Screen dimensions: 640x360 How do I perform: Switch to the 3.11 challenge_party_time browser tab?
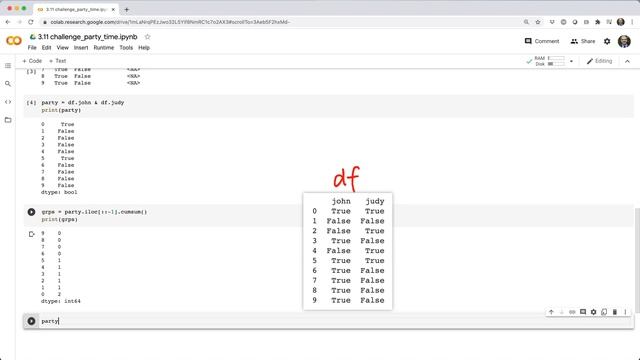point(76,9)
